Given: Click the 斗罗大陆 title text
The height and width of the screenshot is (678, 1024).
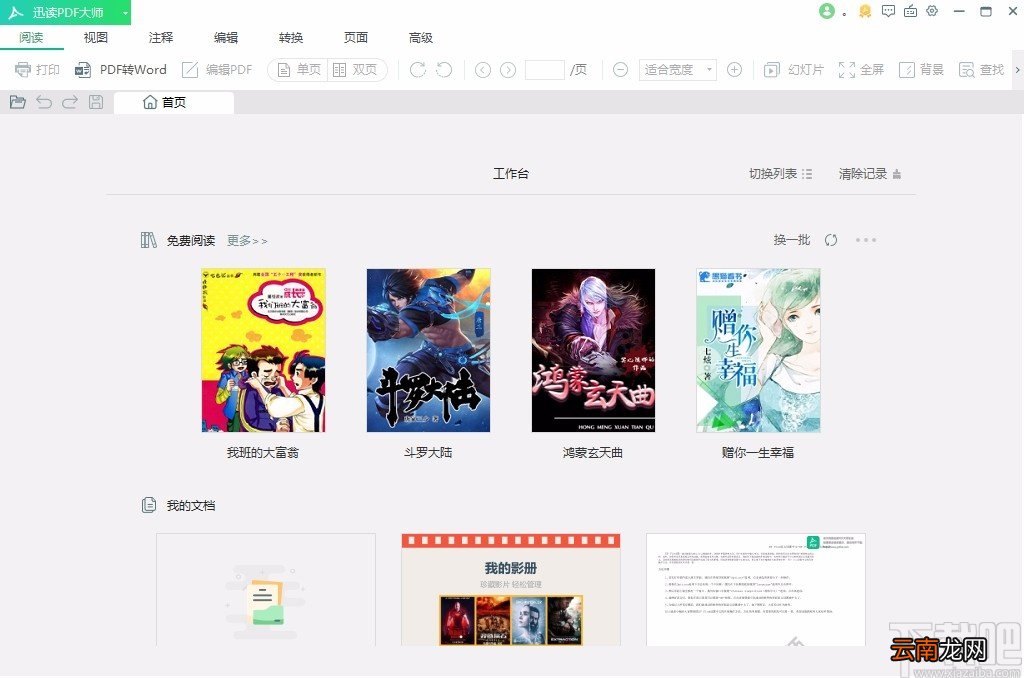Looking at the screenshot, I should pos(428,453).
